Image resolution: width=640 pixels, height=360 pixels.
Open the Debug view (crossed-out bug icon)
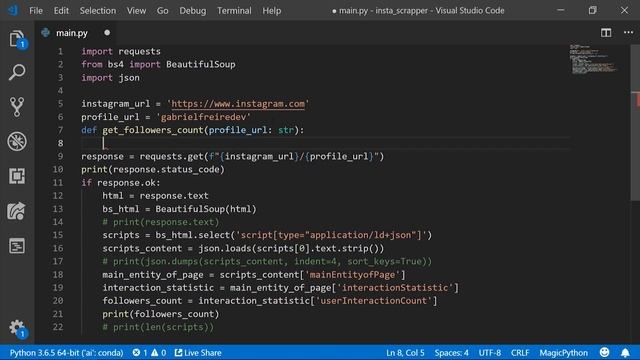click(x=17, y=142)
